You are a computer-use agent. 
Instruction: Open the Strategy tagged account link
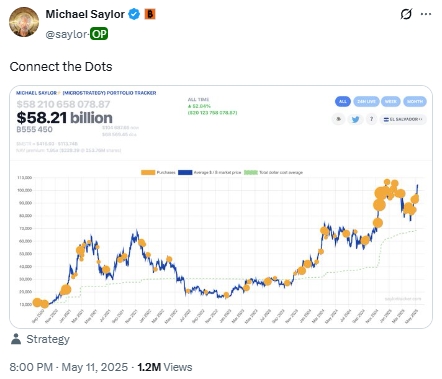pyautogui.click(x=48, y=339)
